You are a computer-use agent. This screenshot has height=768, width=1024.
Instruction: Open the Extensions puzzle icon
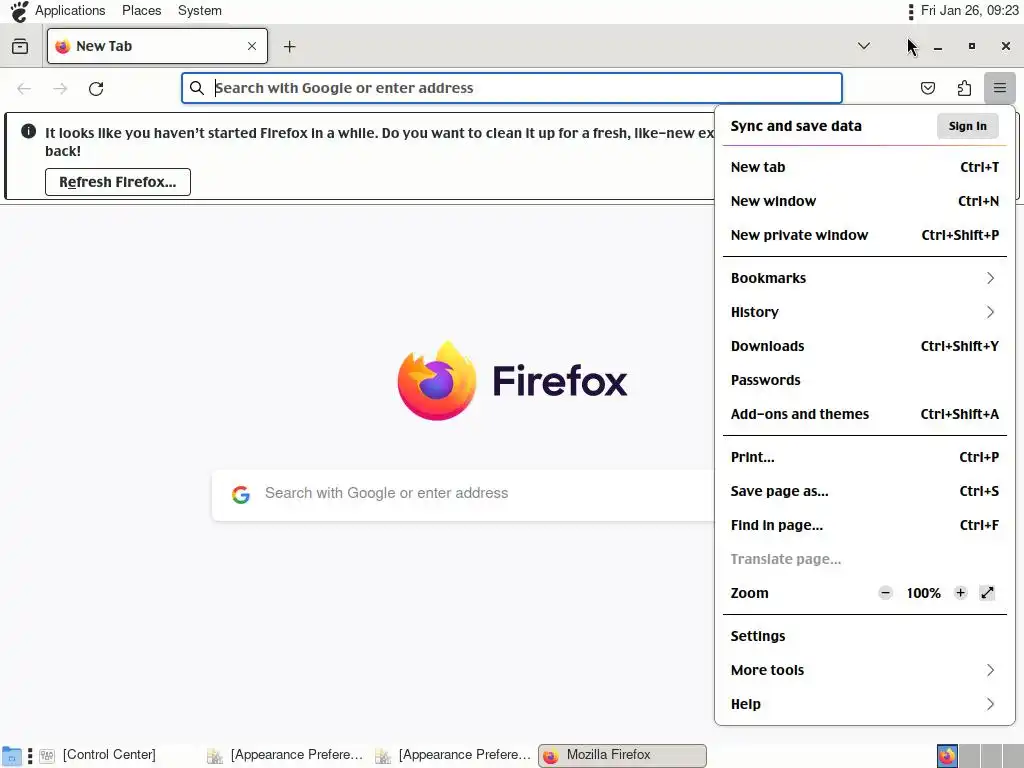(964, 88)
